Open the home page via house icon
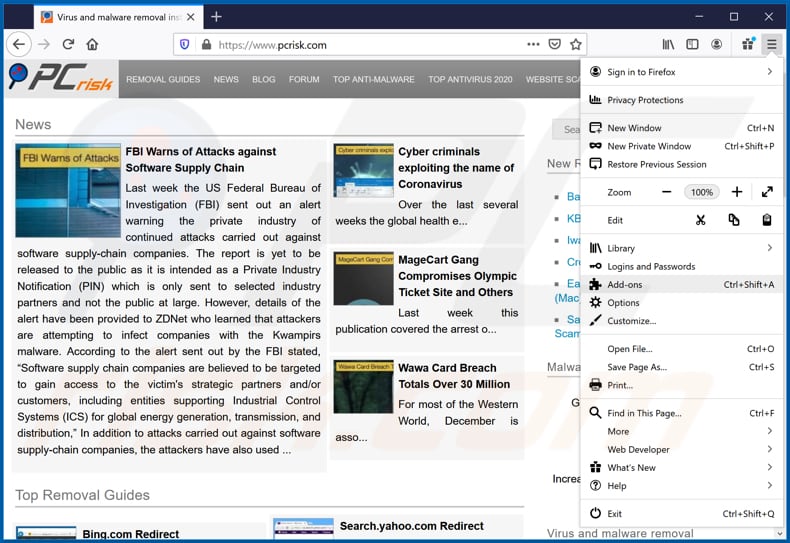The width and height of the screenshot is (790, 543). coord(92,44)
